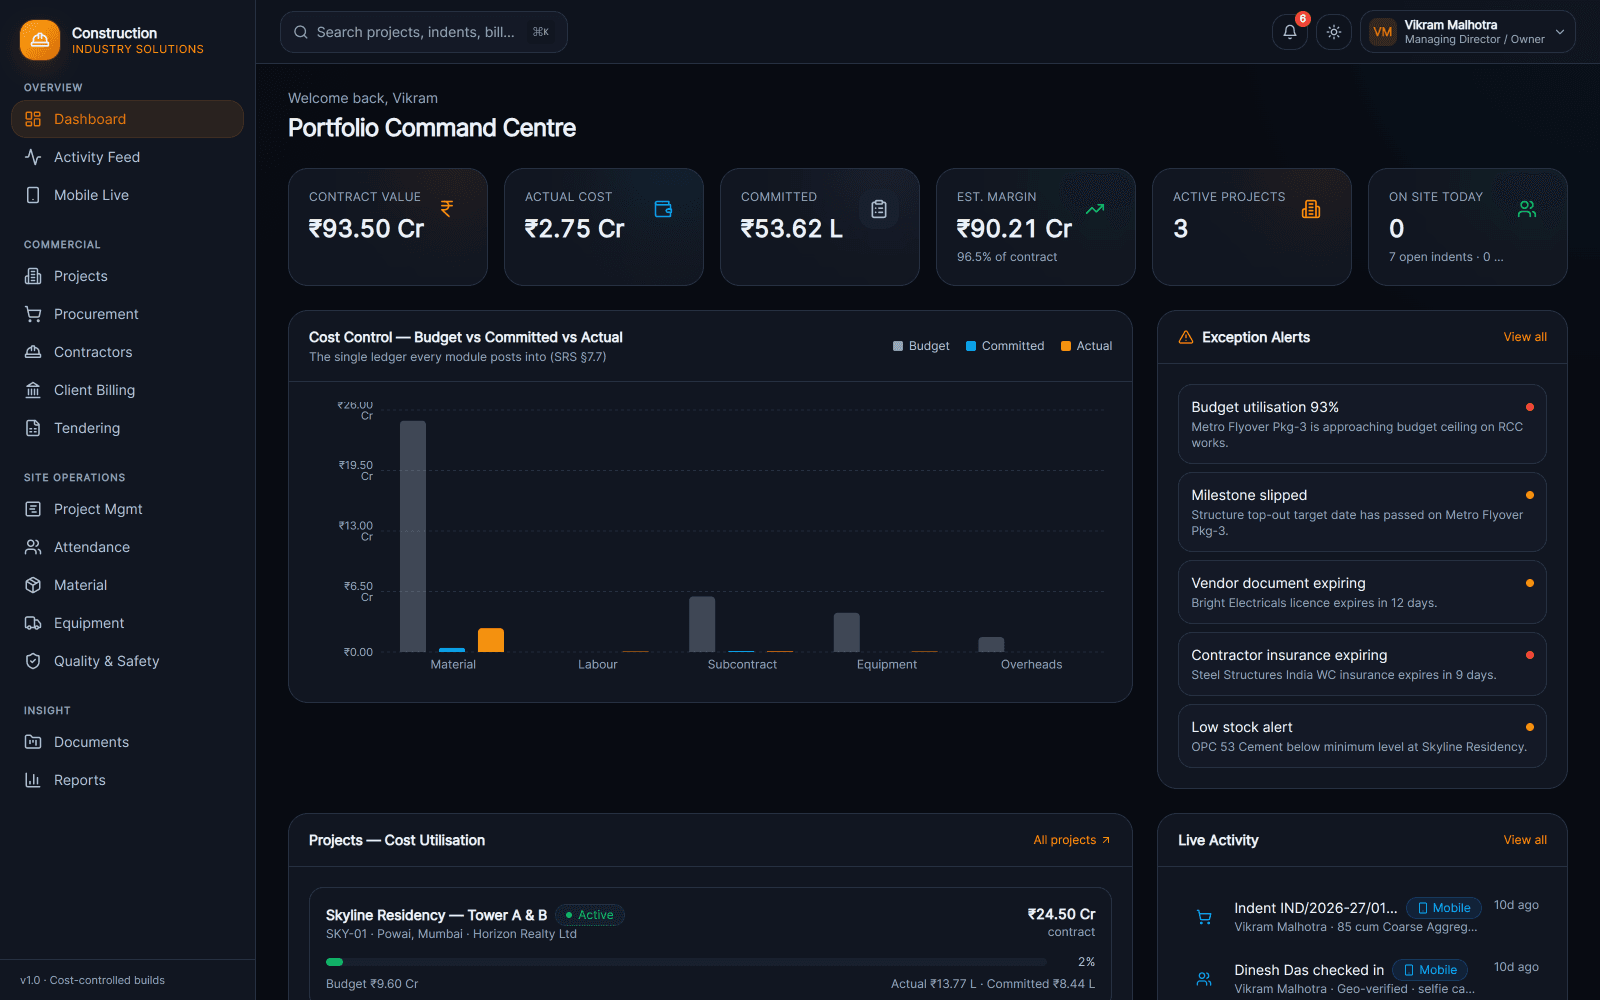Screen dimensions: 1600x1000
Task: Click the clipboard icon on Committed card
Action: (x=879, y=209)
